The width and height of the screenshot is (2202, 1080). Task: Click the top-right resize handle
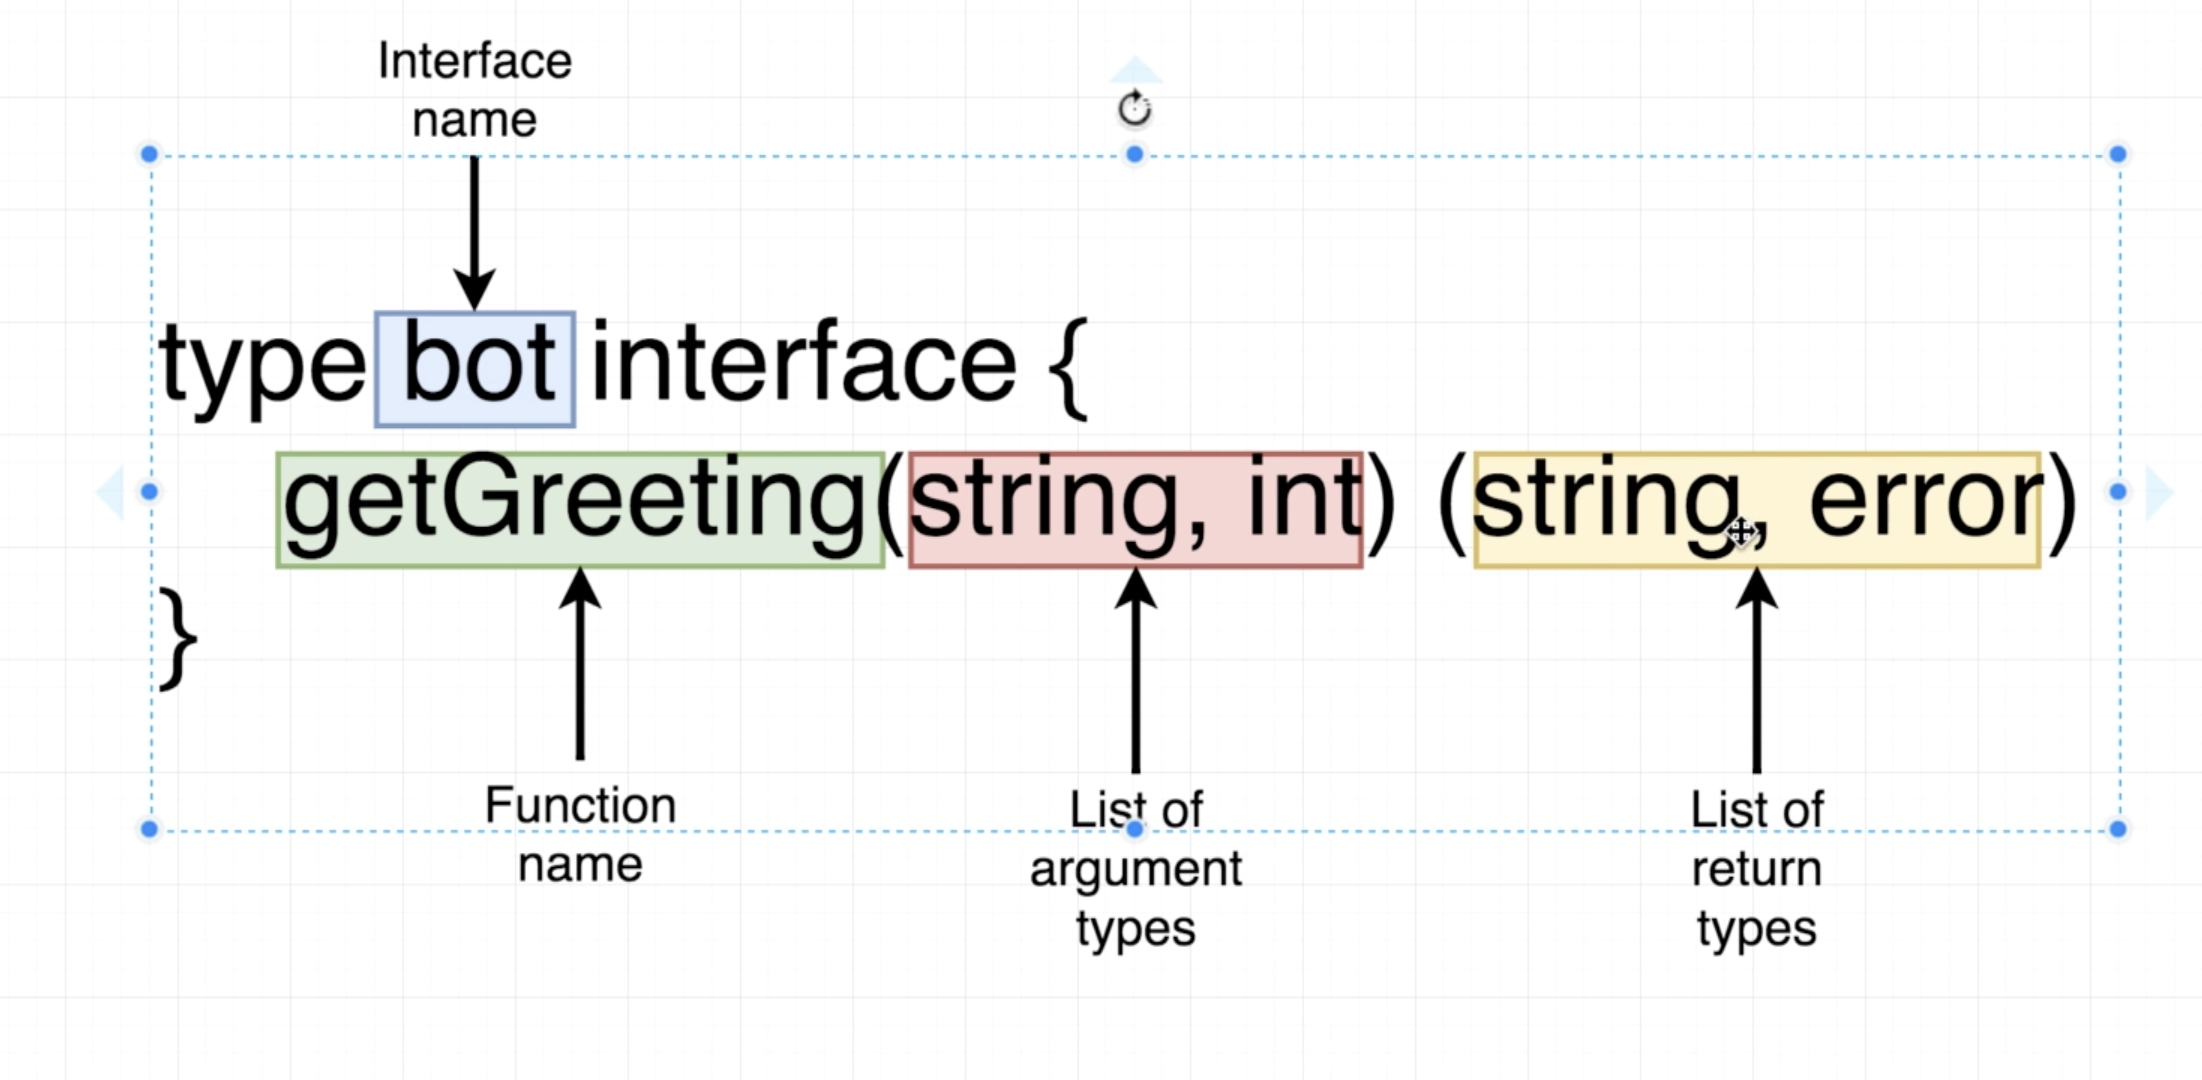coord(2117,154)
